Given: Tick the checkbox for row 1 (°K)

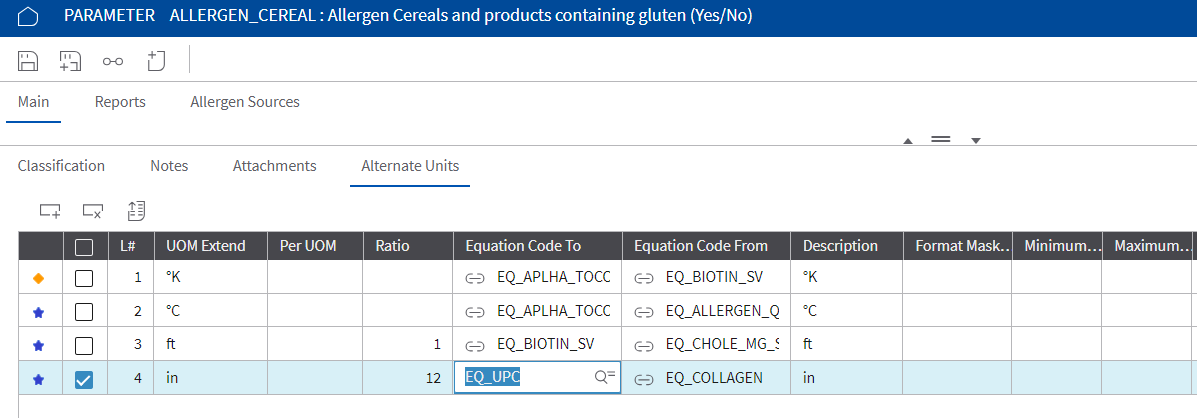Looking at the screenshot, I should tap(84, 278).
